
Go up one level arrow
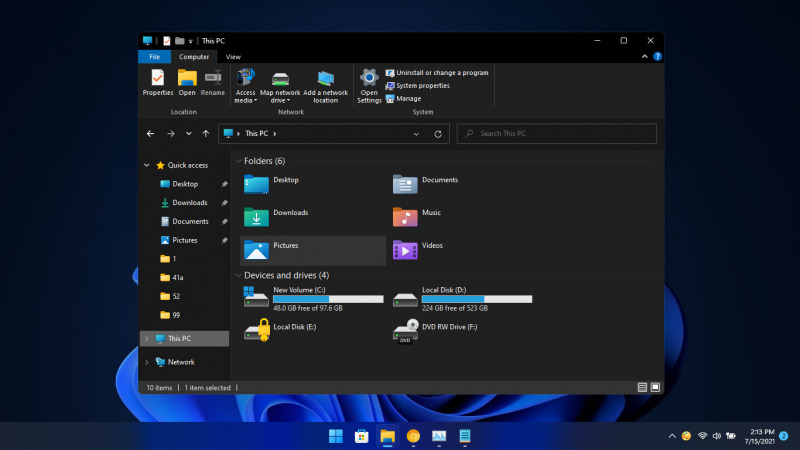[x=206, y=134]
